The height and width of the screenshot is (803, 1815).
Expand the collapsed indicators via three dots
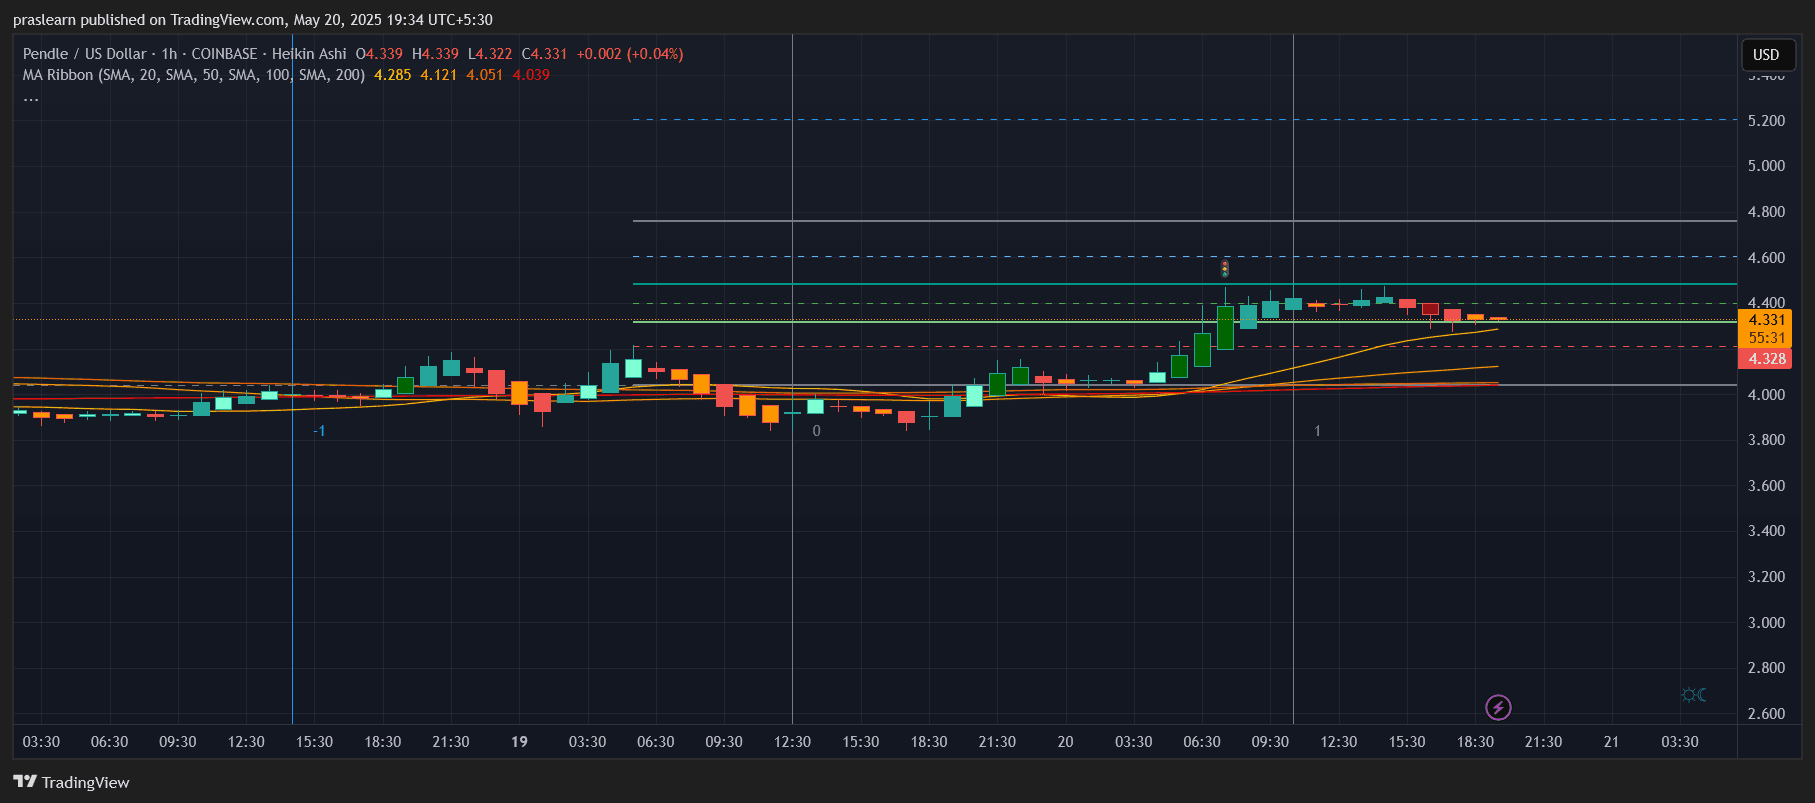point(31,98)
